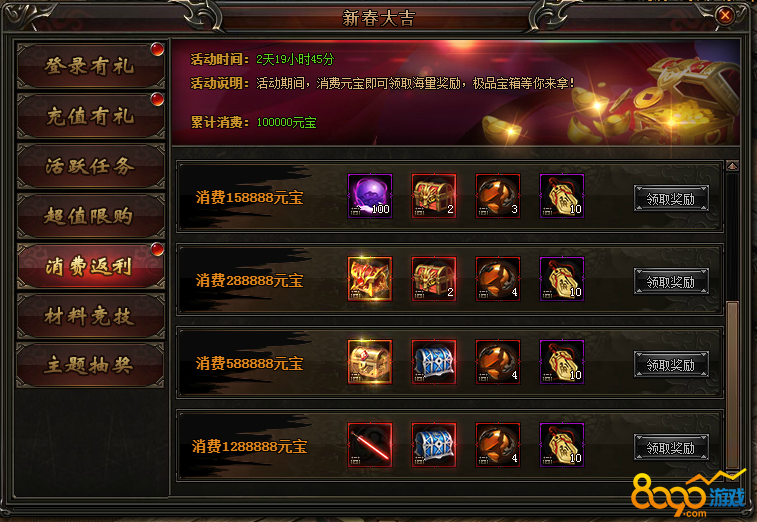Click the flaming red armor reward icon
757x522 pixels.
[370, 279]
